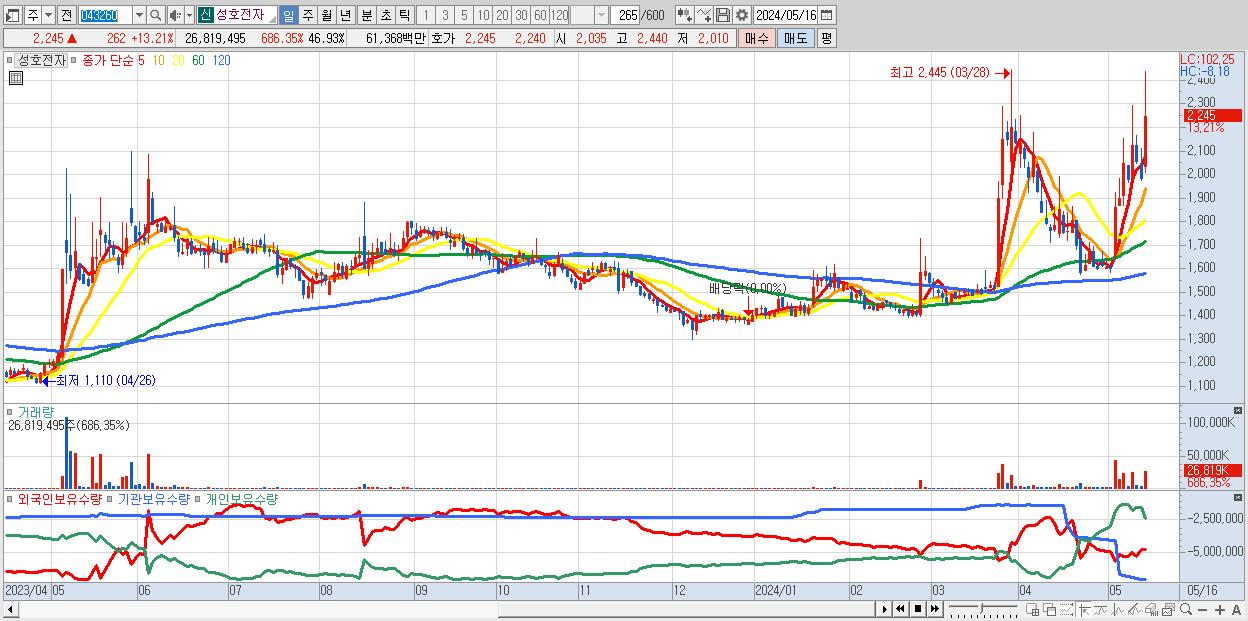This screenshot has height=621, width=1248.
Task: Open the custom interval dropdown arrow
Action: tap(601, 16)
